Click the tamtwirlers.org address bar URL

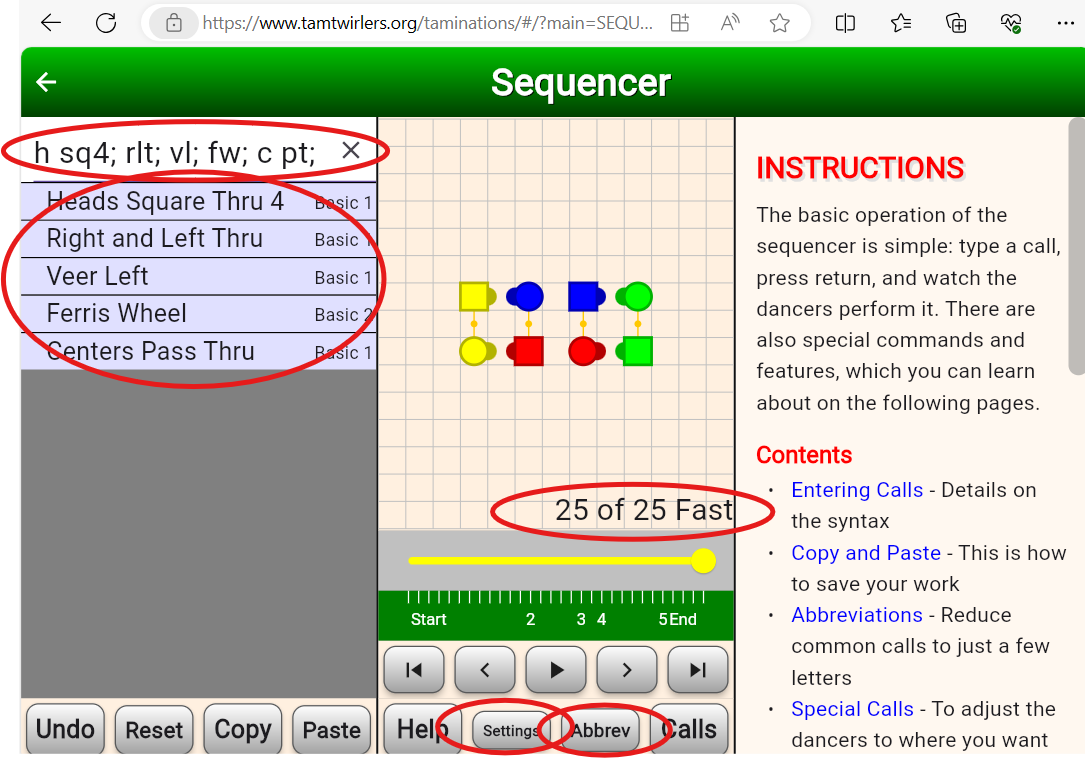[x=427, y=23]
